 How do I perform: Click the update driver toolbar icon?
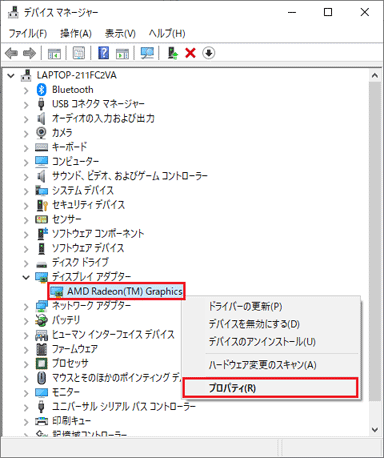click(173, 53)
